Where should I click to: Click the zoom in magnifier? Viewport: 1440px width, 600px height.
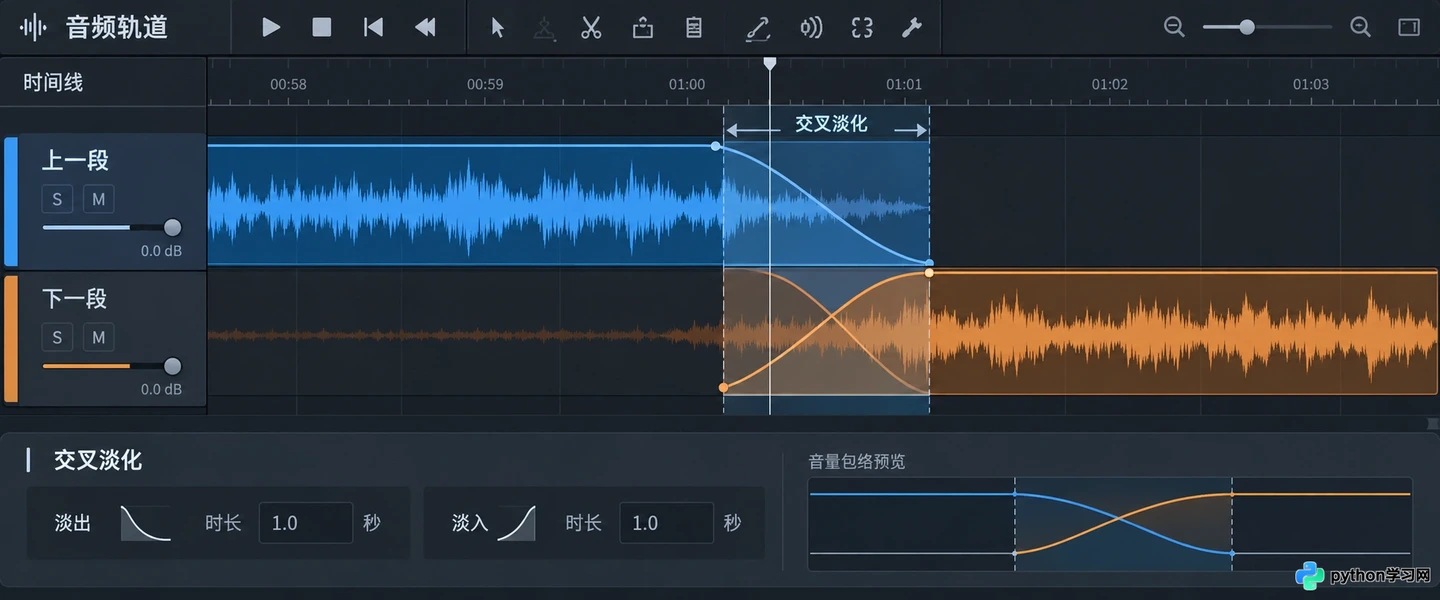1360,27
